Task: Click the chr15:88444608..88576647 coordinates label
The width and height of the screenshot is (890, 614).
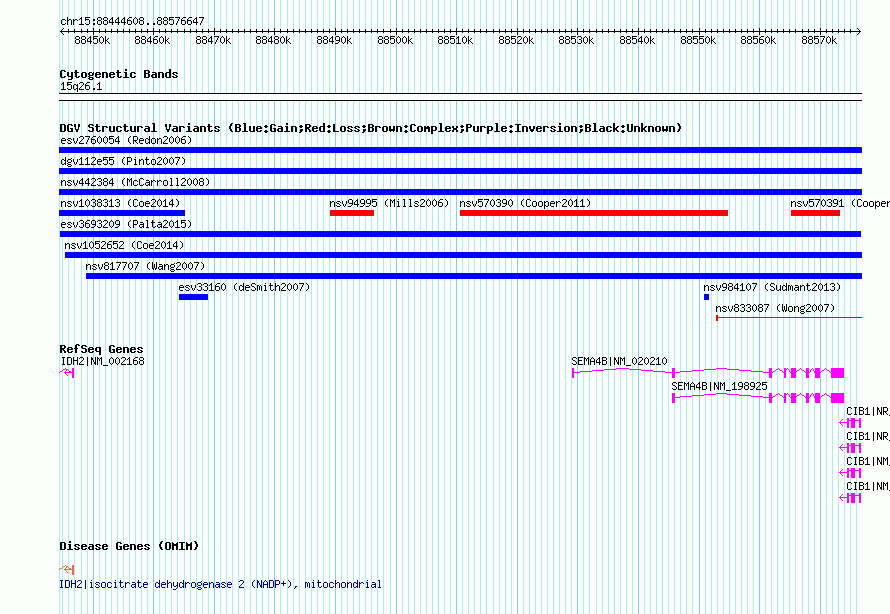Action: (132, 21)
